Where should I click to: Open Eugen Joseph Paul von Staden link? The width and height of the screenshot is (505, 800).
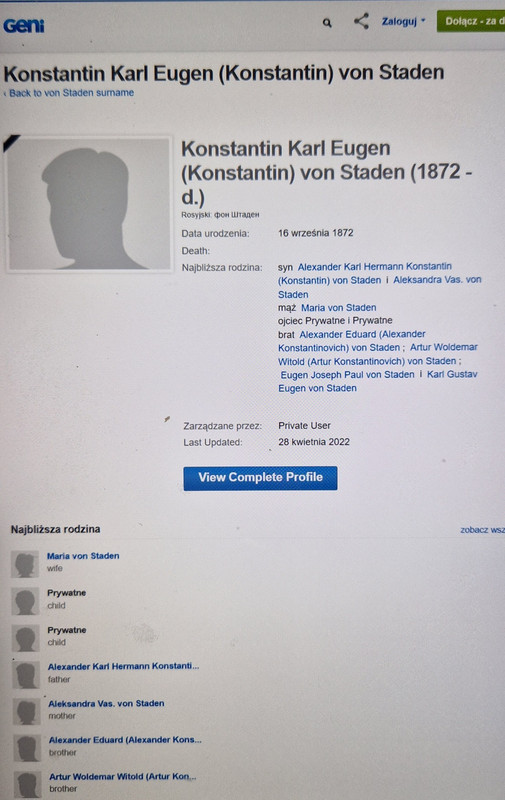point(347,374)
